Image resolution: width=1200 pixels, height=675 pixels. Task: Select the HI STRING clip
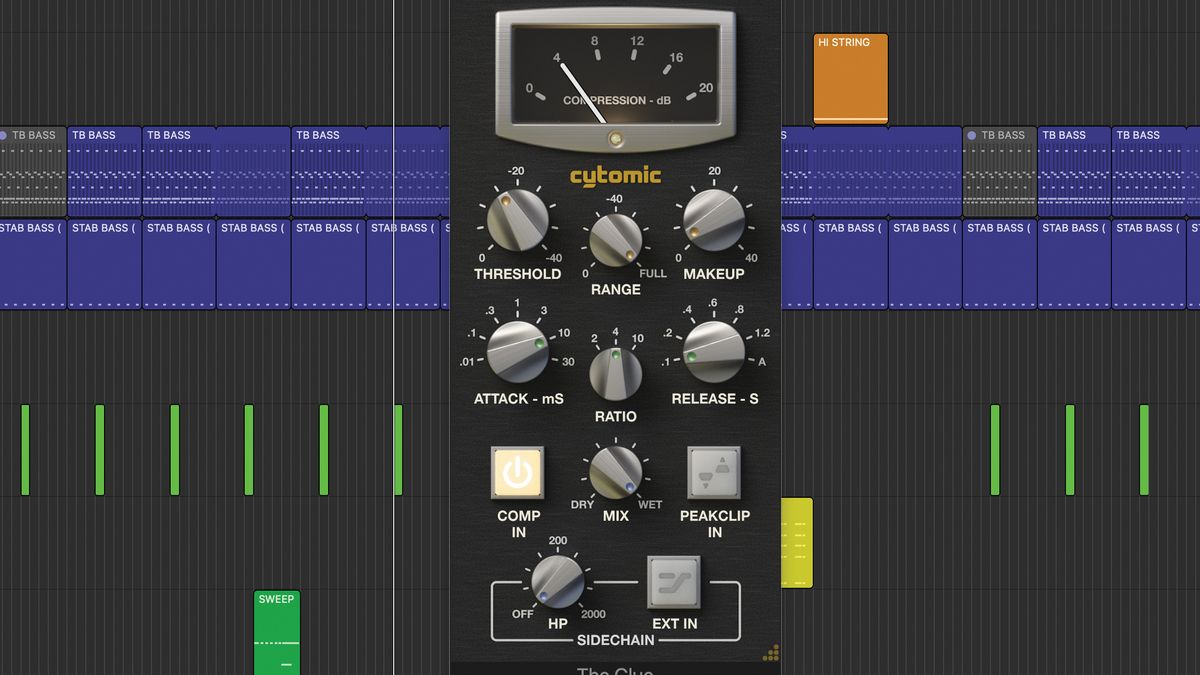(x=849, y=77)
